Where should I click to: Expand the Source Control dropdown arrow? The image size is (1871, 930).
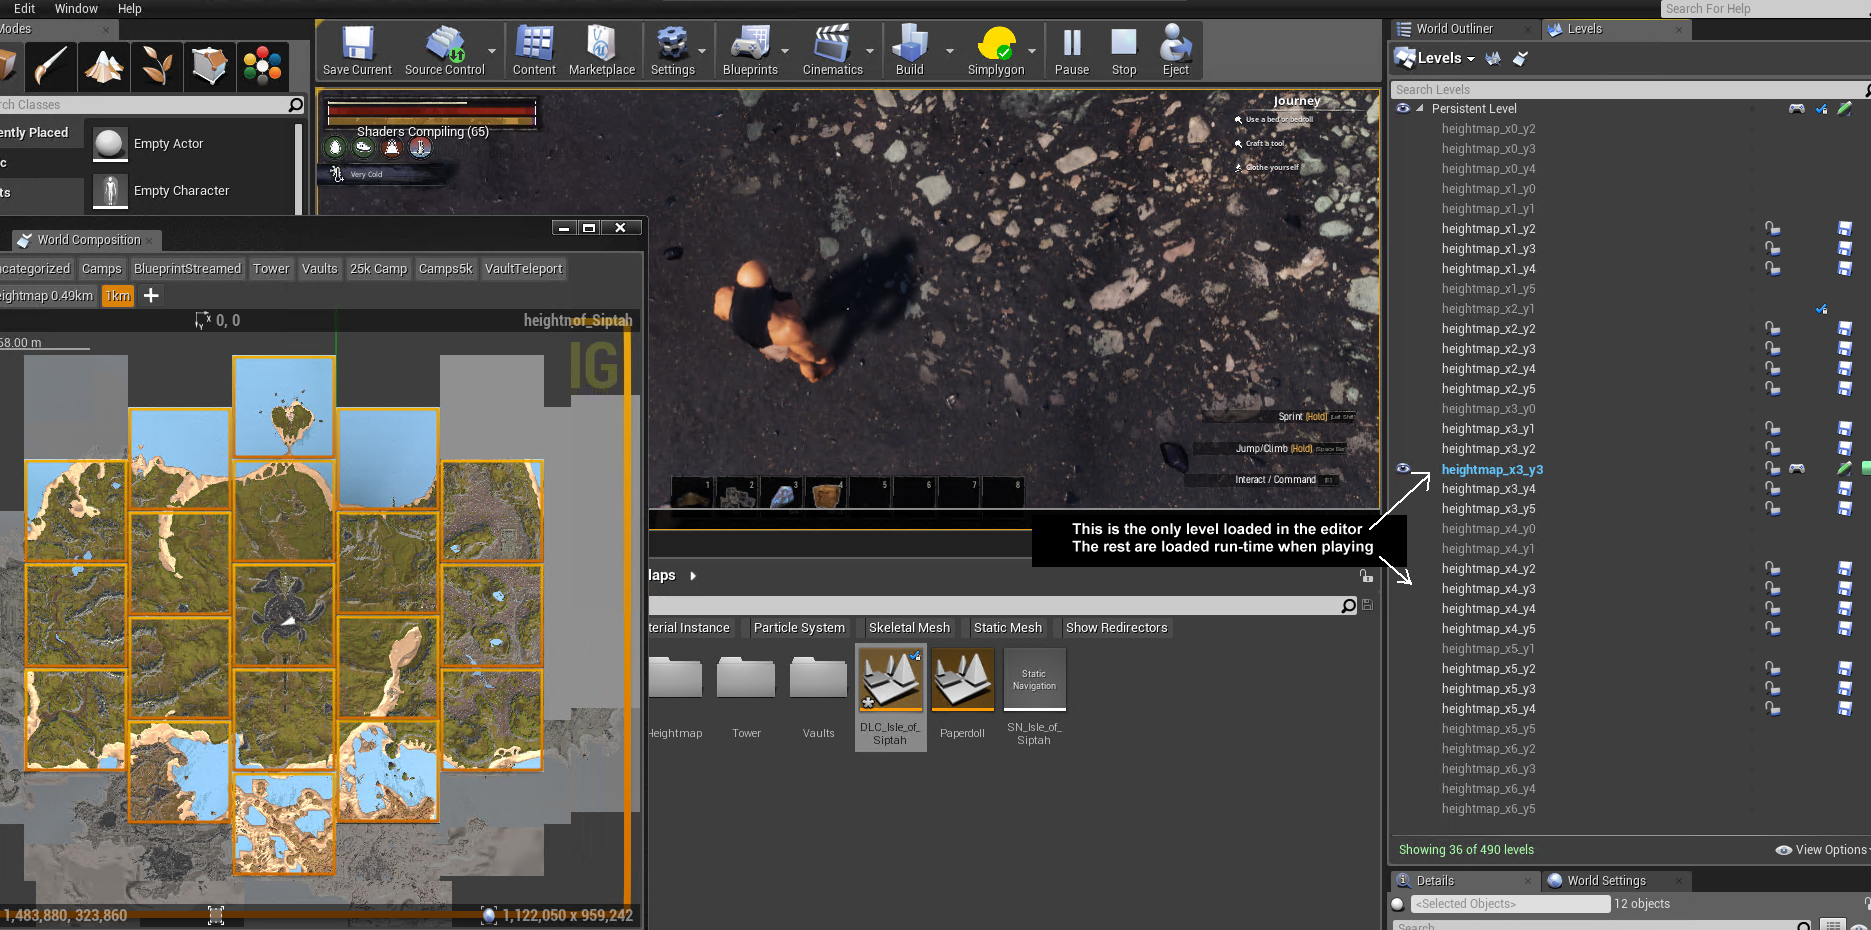point(492,51)
